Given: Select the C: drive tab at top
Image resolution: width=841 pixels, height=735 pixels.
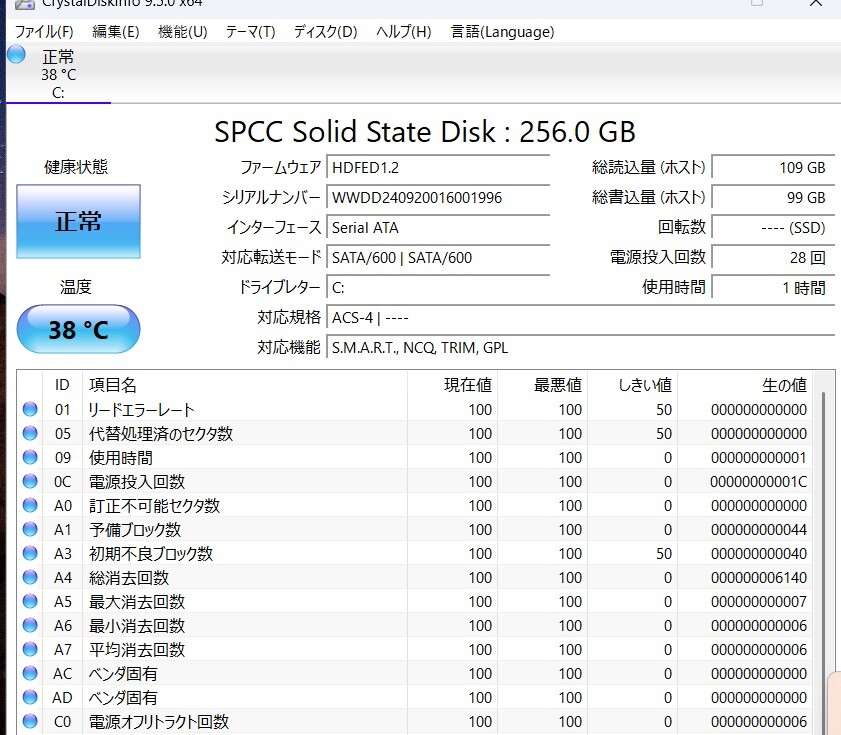Looking at the screenshot, I should (x=58, y=74).
